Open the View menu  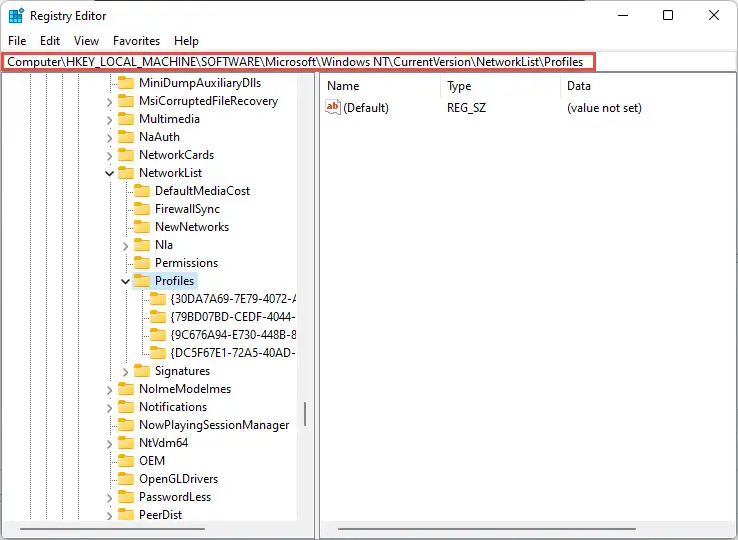86,41
